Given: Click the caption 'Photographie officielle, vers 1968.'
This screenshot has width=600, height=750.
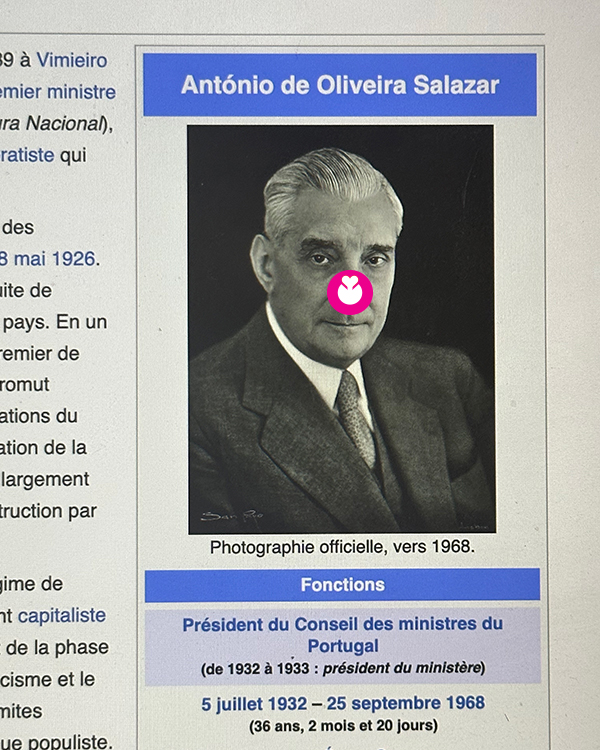Looking at the screenshot, I should click(x=343, y=547).
